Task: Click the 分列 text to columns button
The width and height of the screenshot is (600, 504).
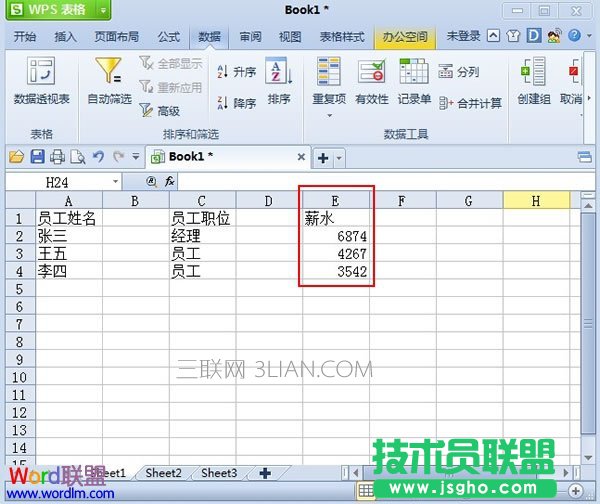Action: click(458, 72)
